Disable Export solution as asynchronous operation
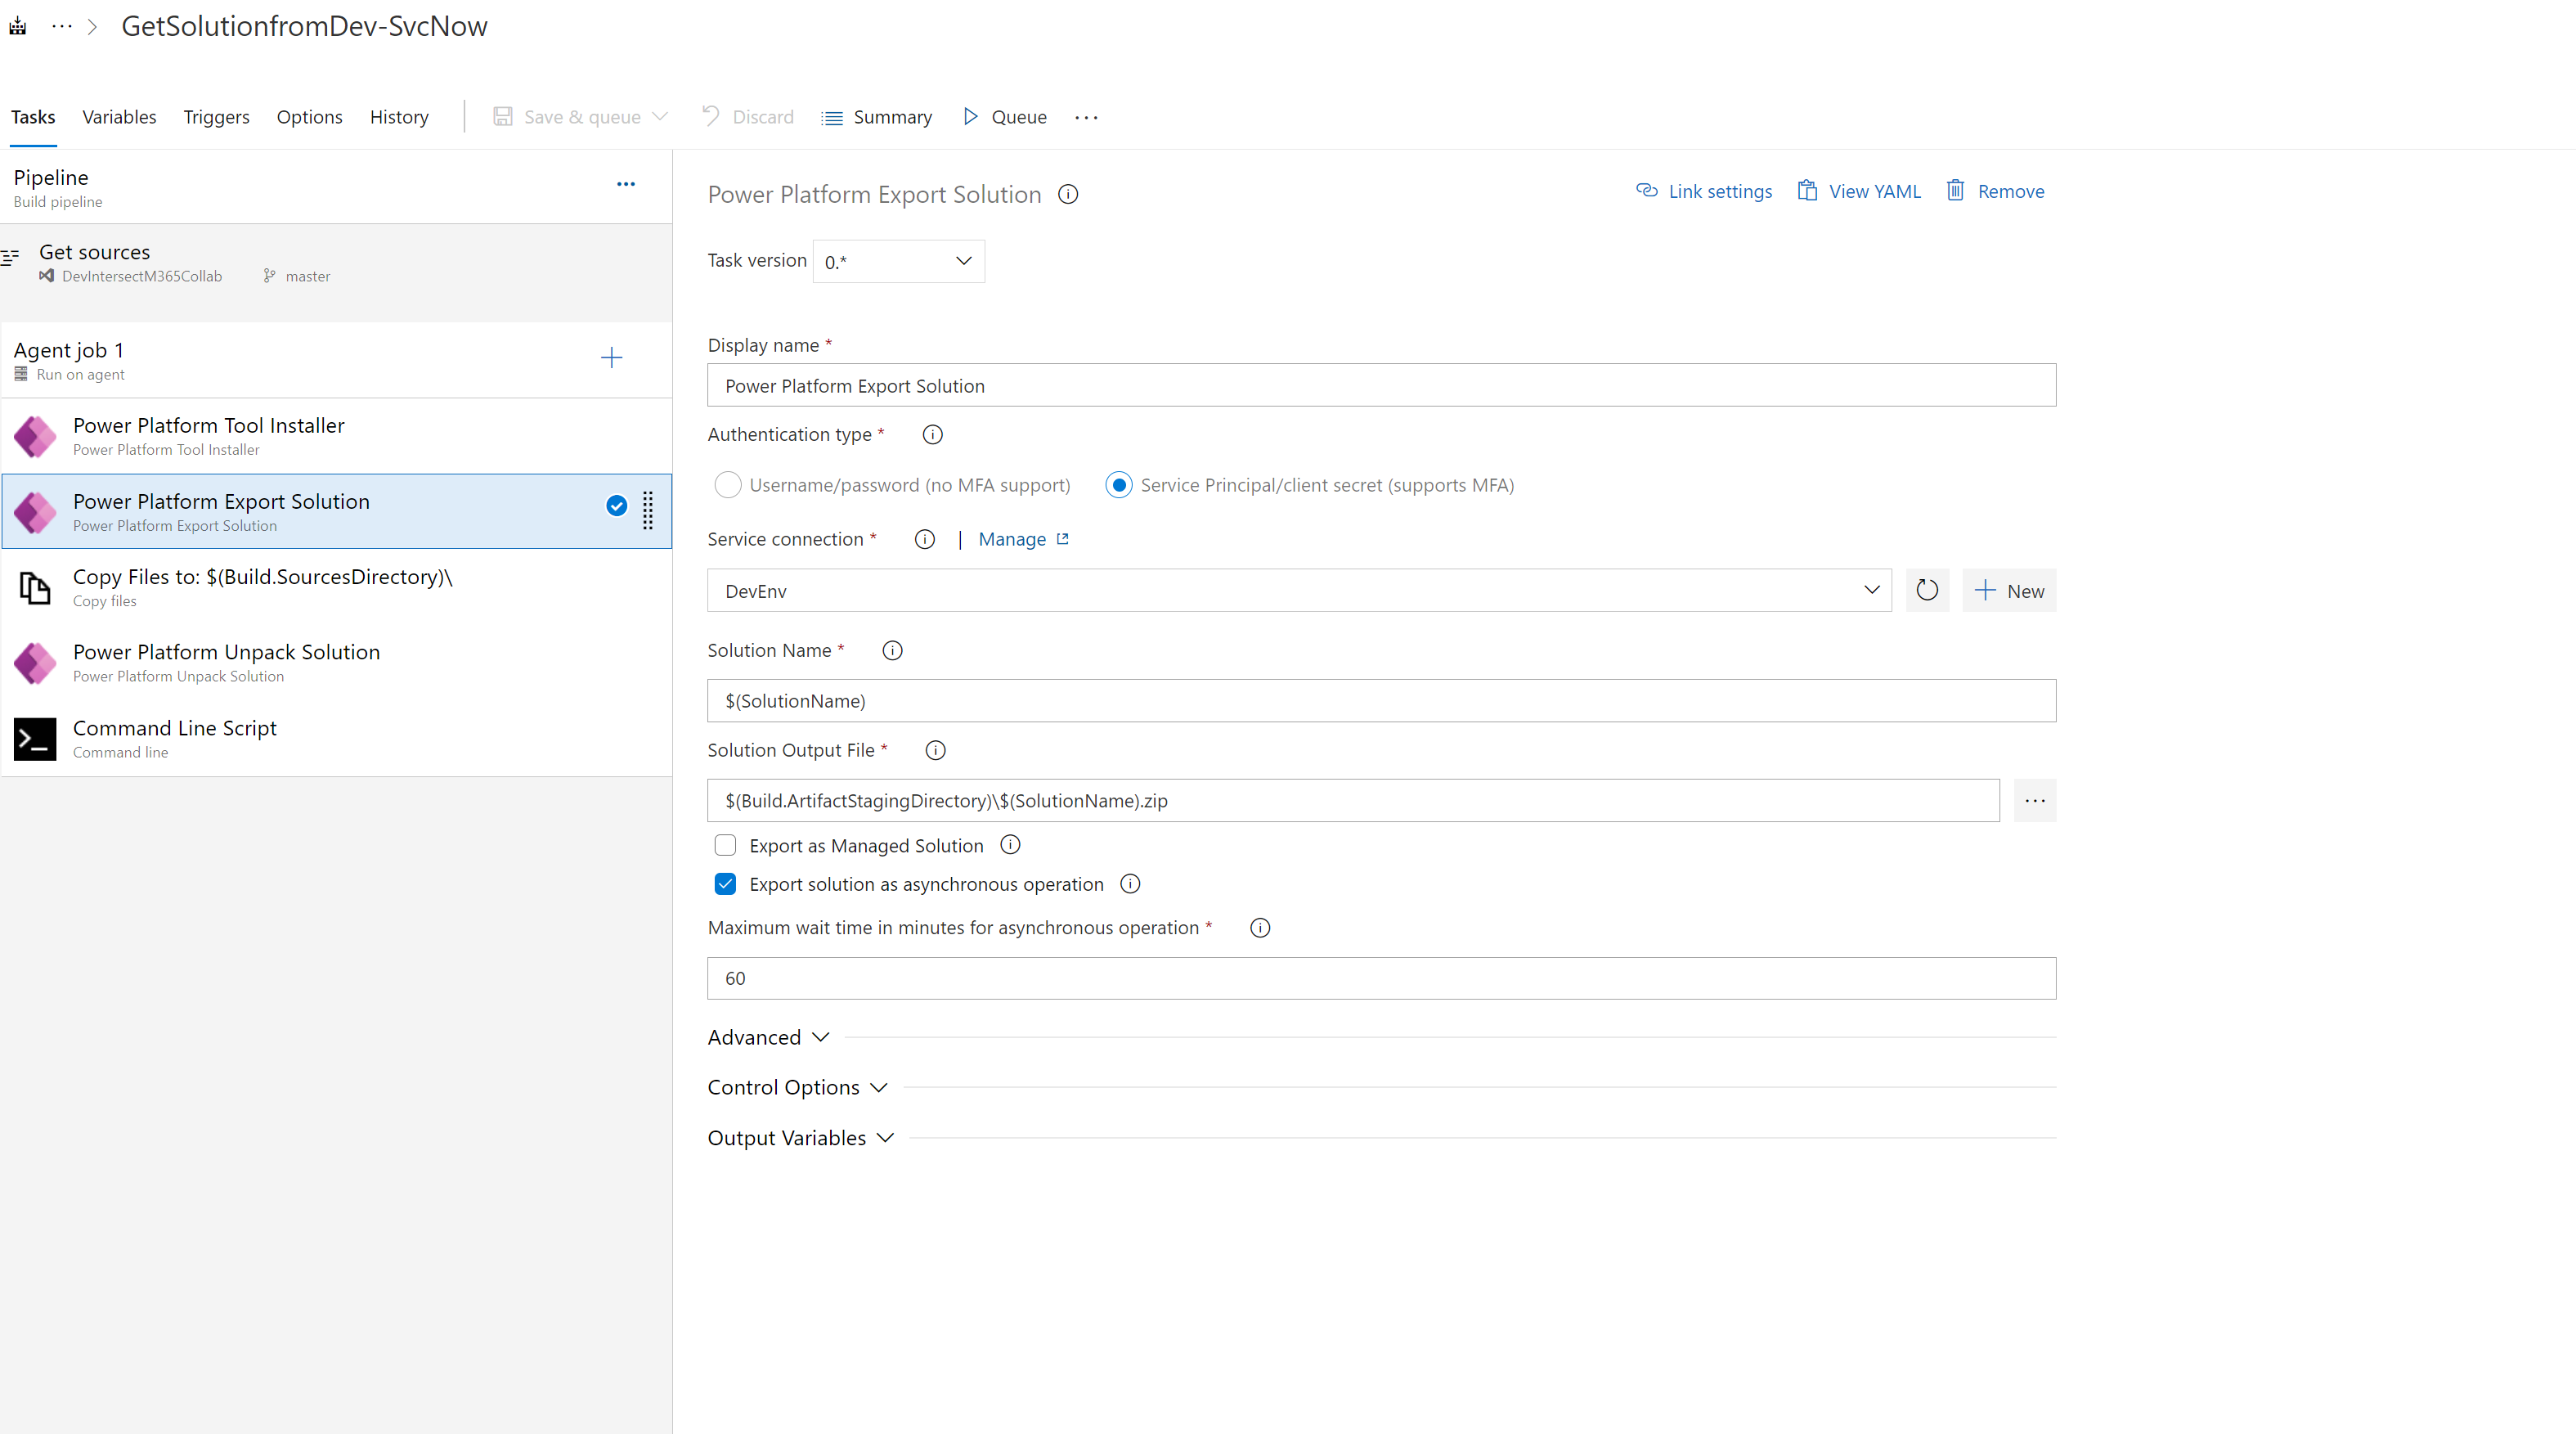 coord(725,883)
